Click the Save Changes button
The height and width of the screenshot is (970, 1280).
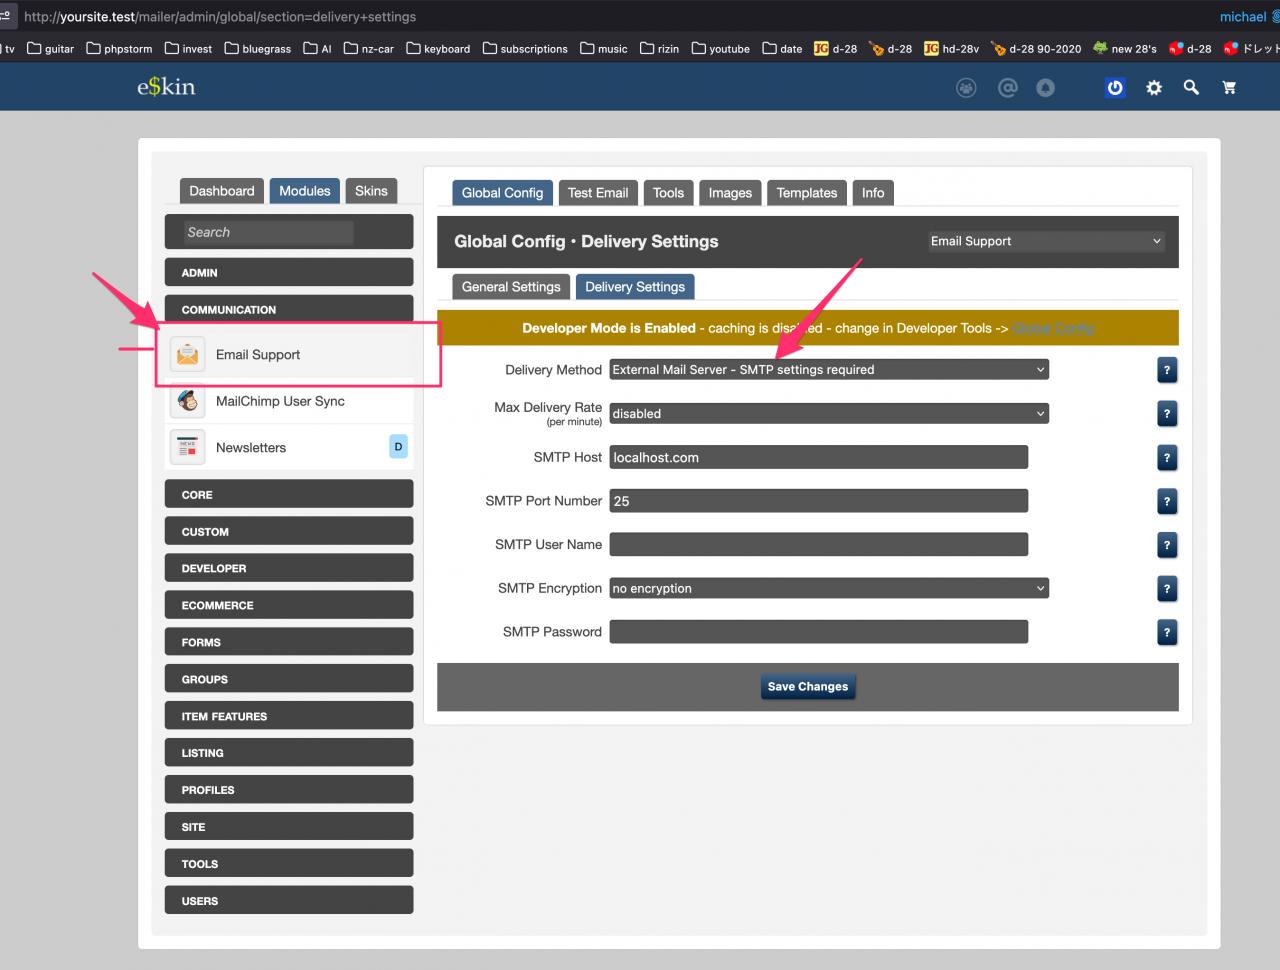[x=807, y=687]
